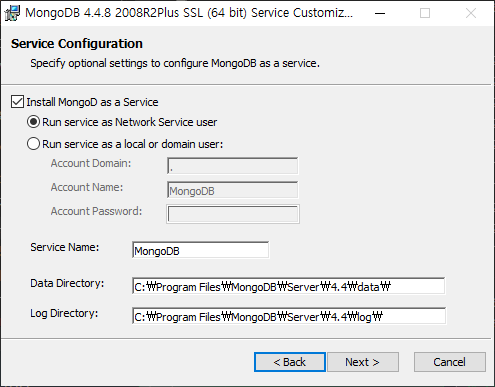Viewport: 495px width, 387px height.
Task: Cancel the MongoDB installation
Action: [449, 362]
